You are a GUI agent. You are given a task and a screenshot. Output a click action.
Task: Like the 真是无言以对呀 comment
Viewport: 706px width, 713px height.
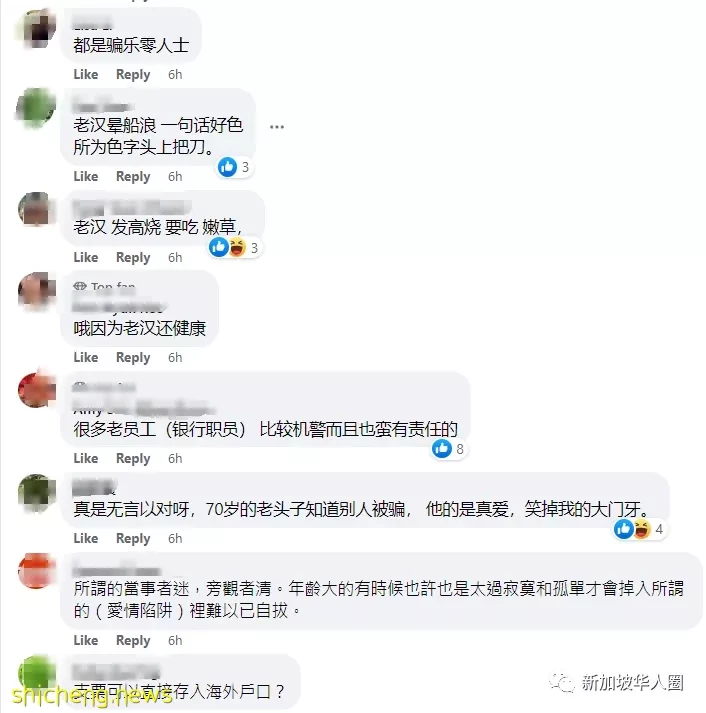(86, 538)
